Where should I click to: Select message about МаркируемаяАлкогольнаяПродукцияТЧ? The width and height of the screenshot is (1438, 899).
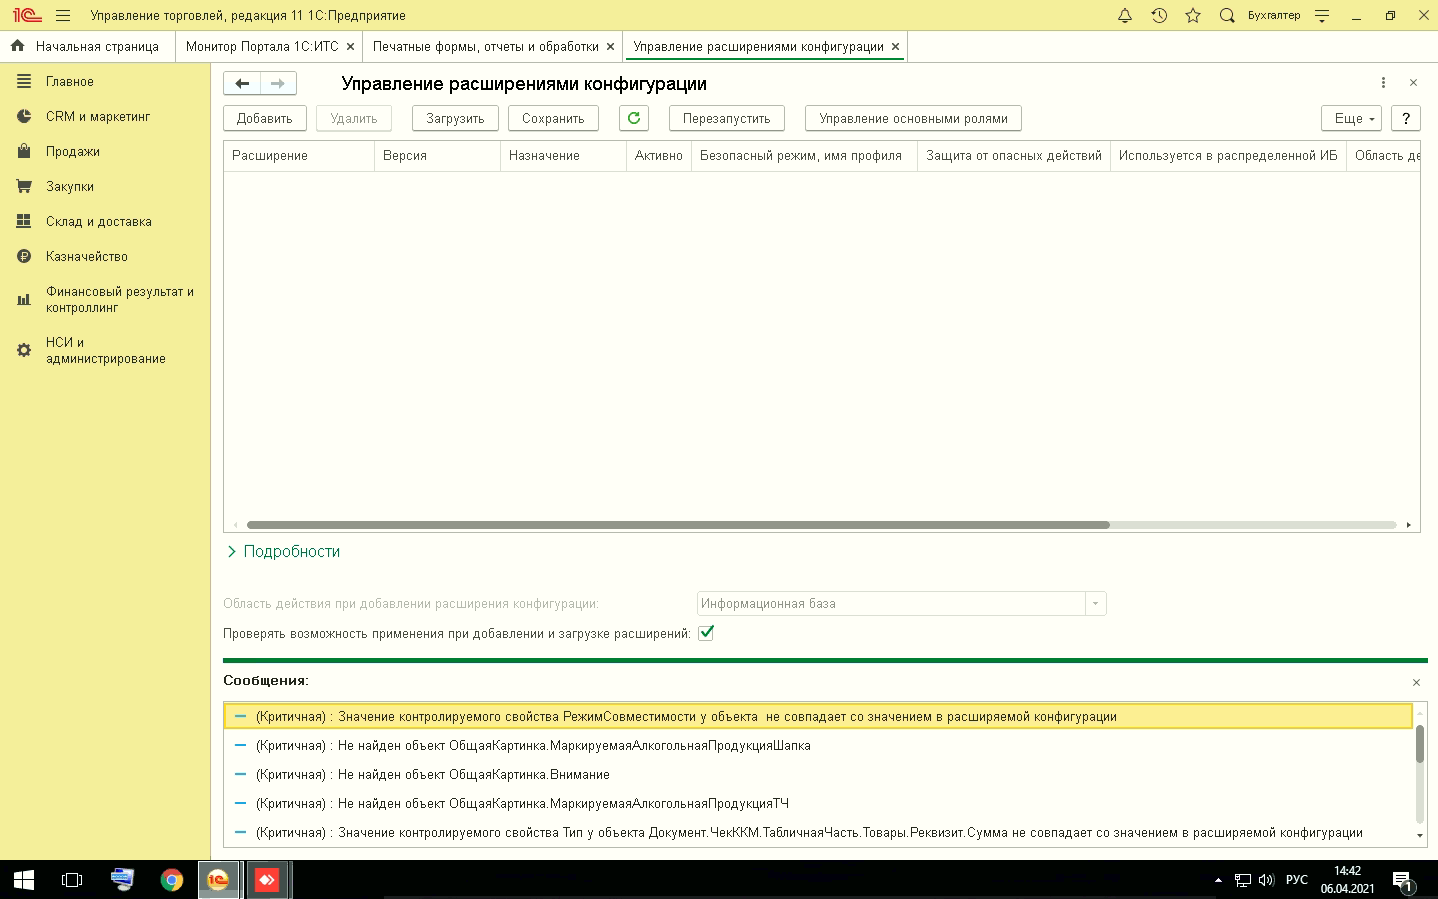click(x=818, y=804)
